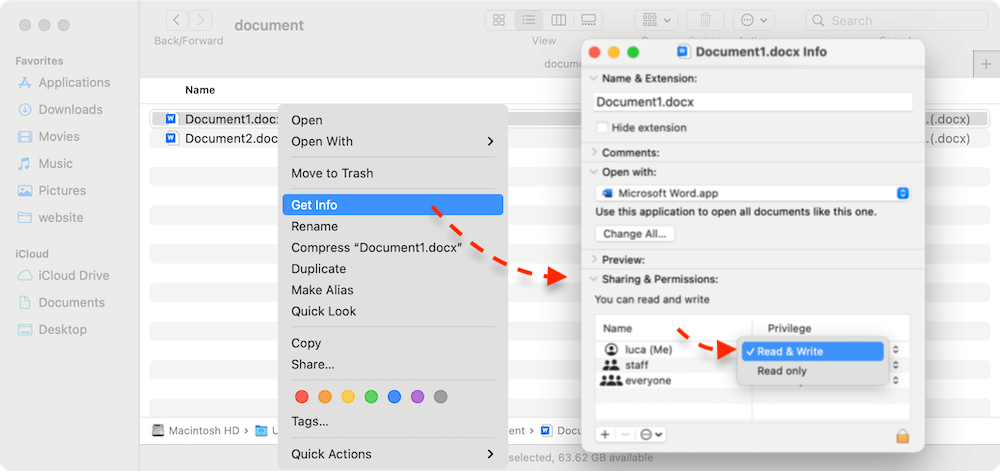Open the Group options dropdown

point(656,20)
